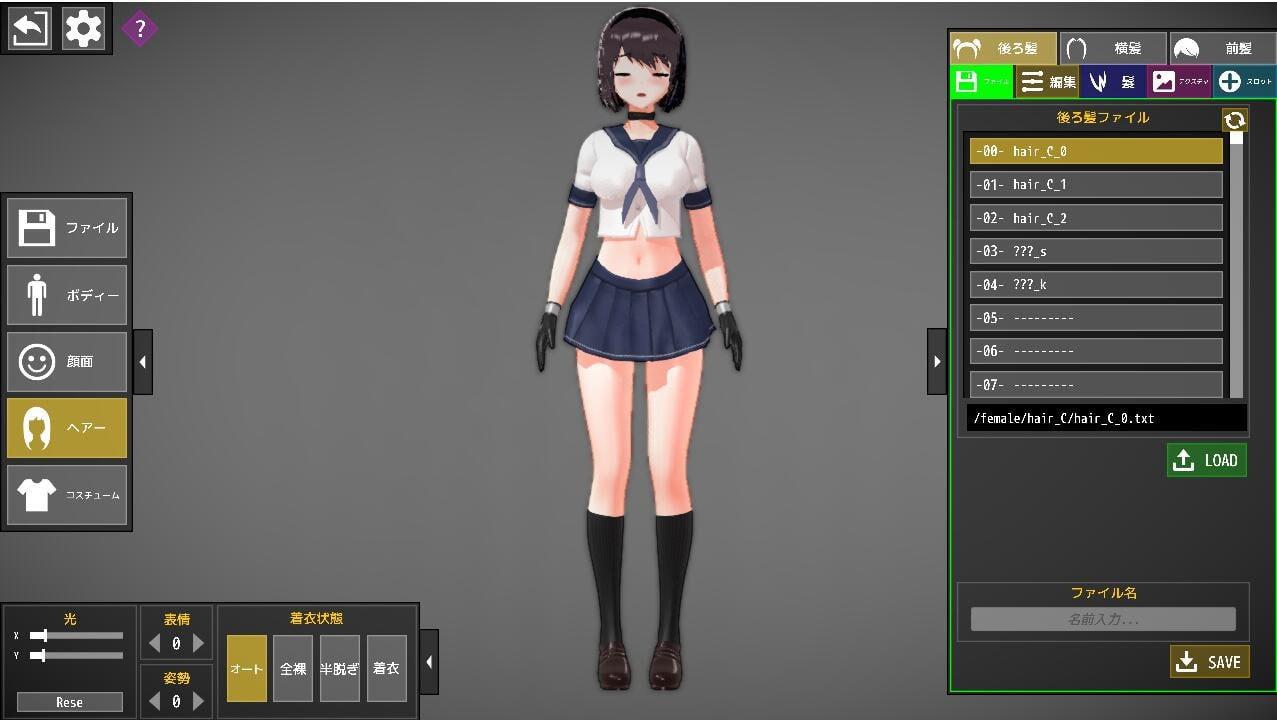
Task: Refresh the 後ろ髪ファイル list
Action: (1235, 120)
